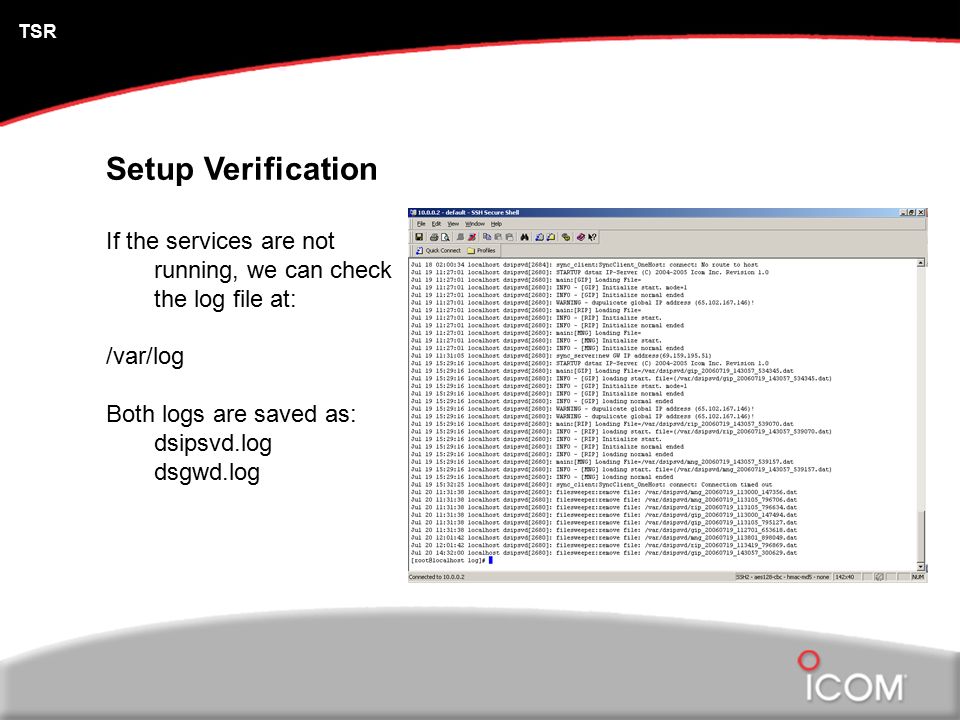Open the Help menu
The height and width of the screenshot is (720, 960).
(497, 224)
